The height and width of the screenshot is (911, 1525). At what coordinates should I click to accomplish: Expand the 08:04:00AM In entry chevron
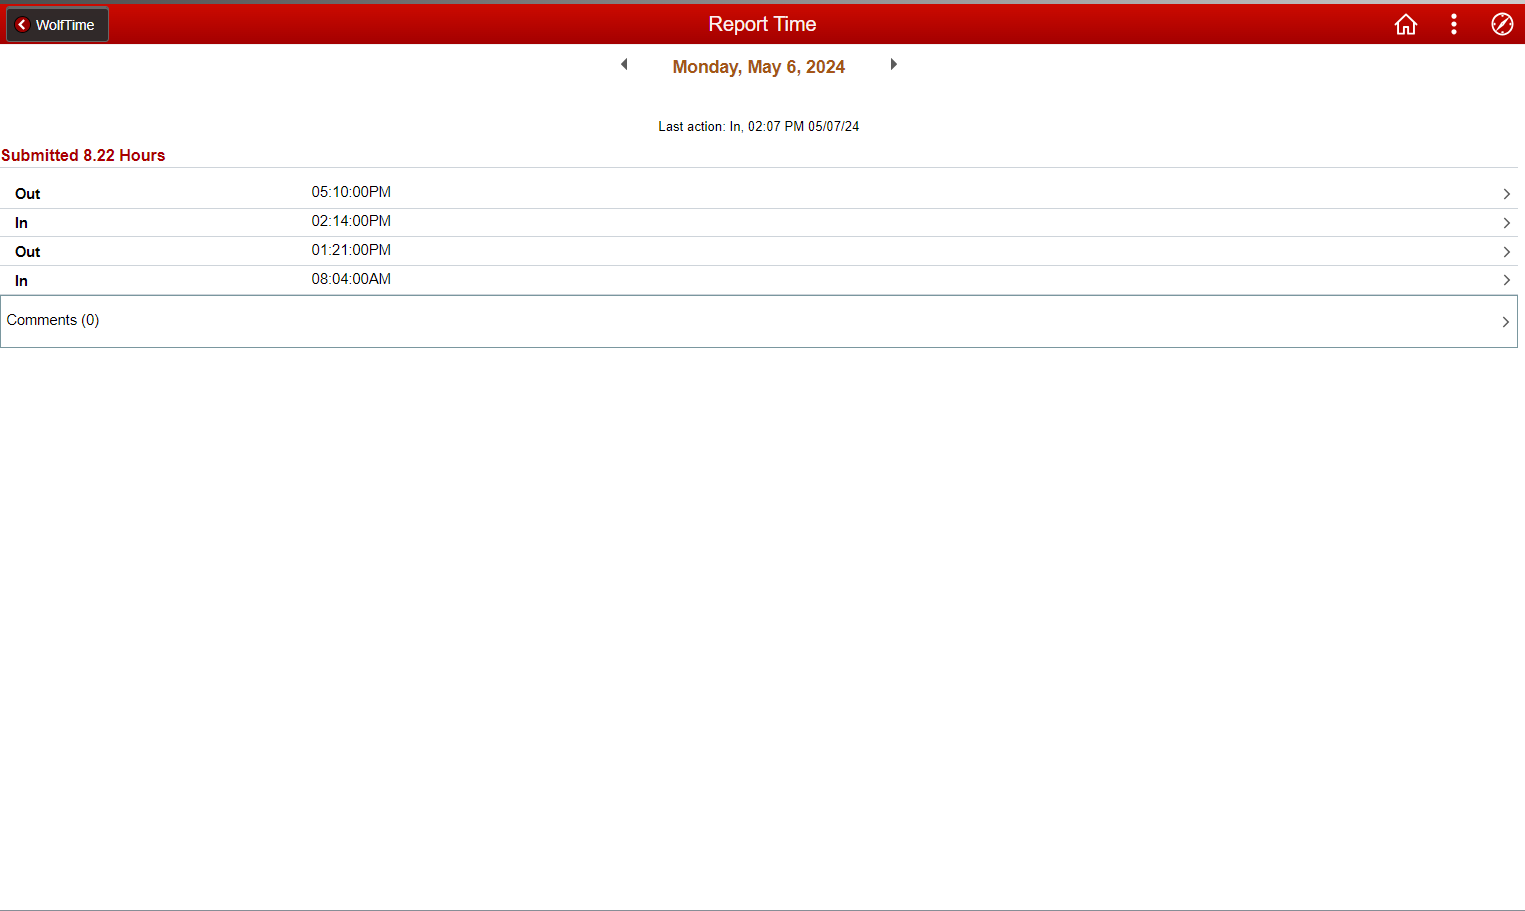tap(1506, 281)
